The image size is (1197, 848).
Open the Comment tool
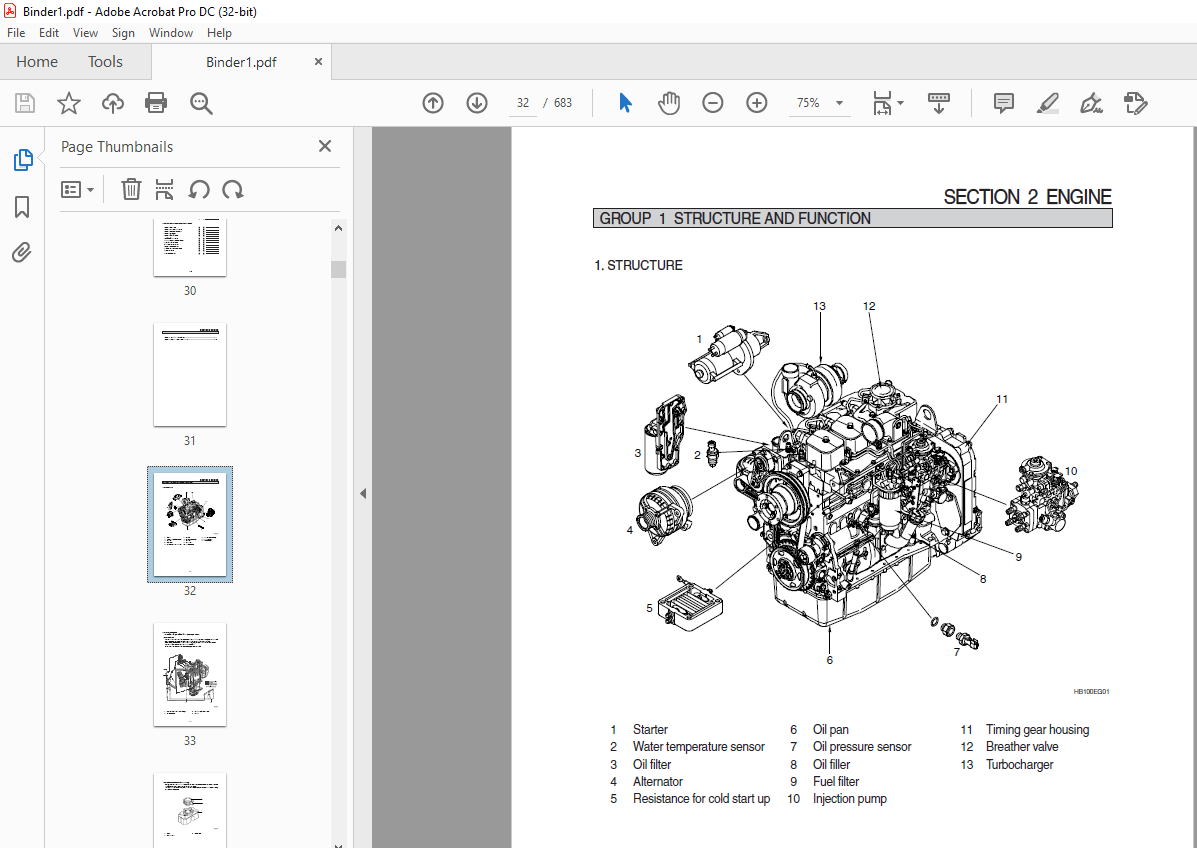[1002, 102]
